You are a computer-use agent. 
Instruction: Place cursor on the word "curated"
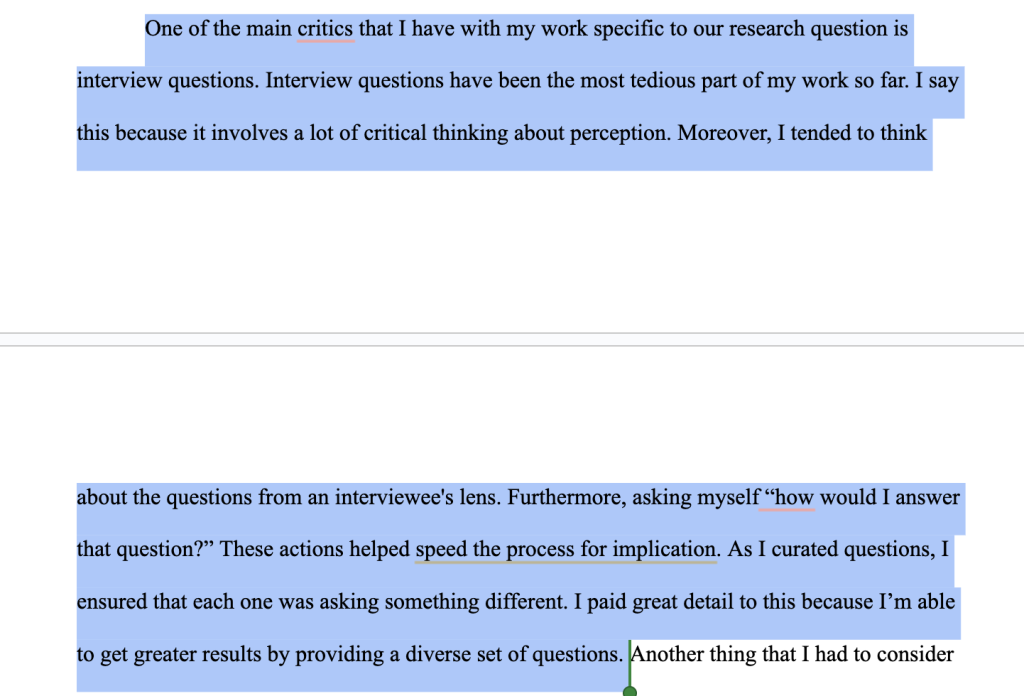[x=799, y=550]
